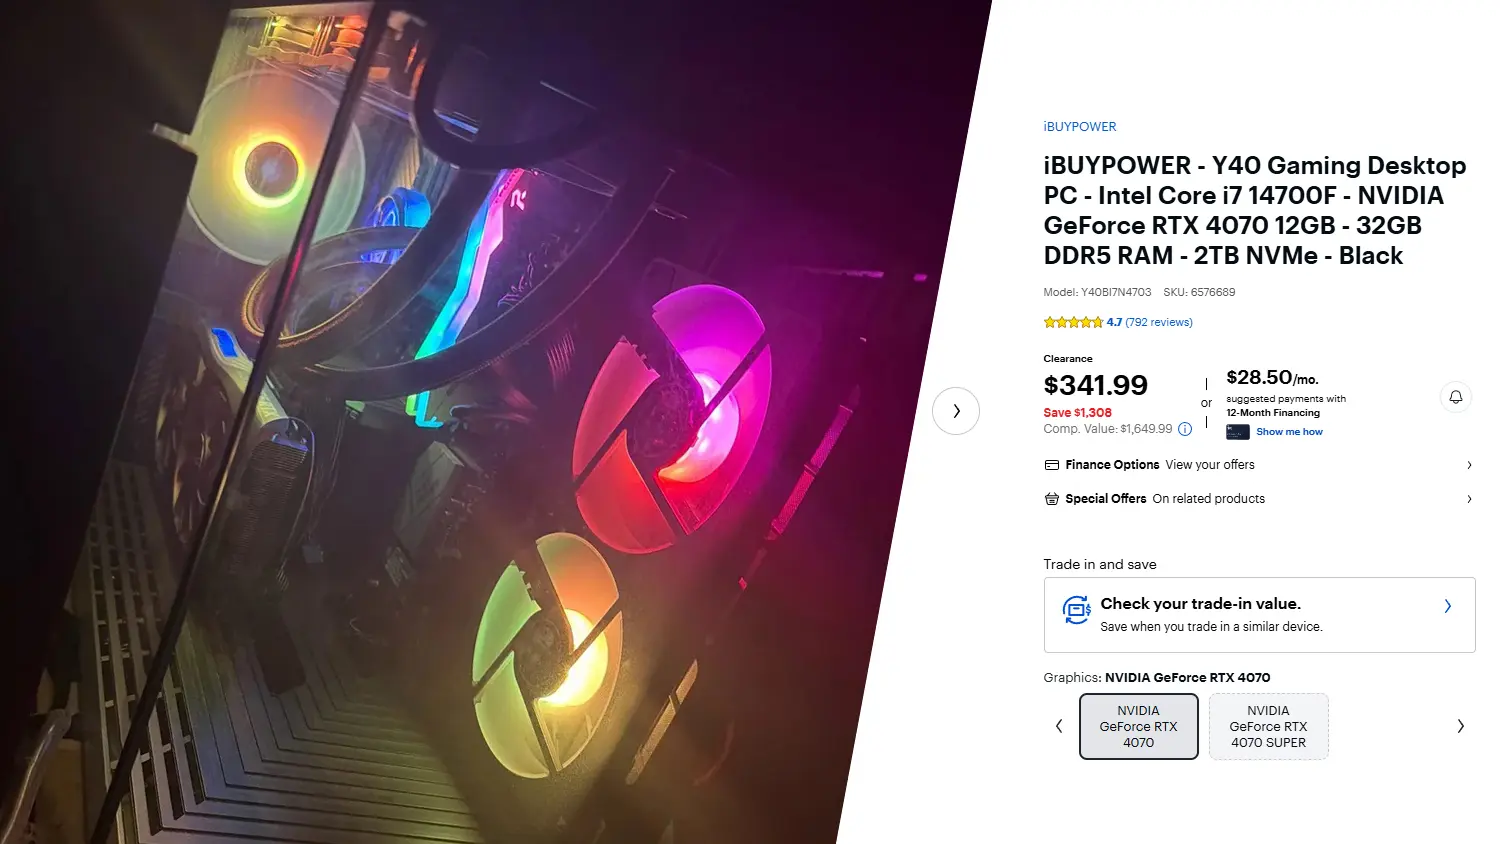The image size is (1500, 844).
Task: Show next graphics options arrow
Action: 1460,726
